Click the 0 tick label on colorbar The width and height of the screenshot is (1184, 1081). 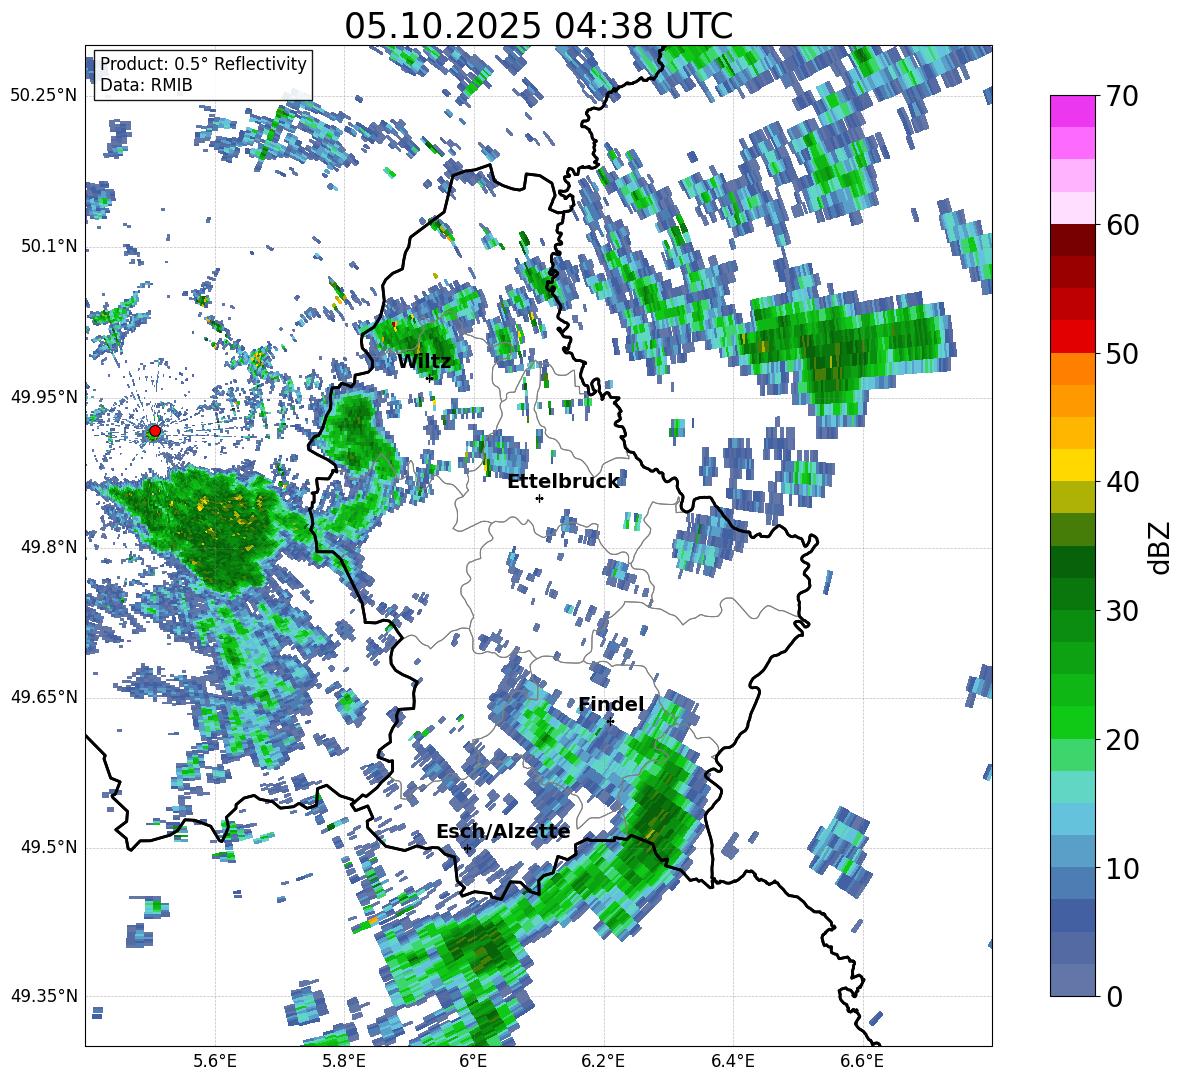coord(1114,997)
